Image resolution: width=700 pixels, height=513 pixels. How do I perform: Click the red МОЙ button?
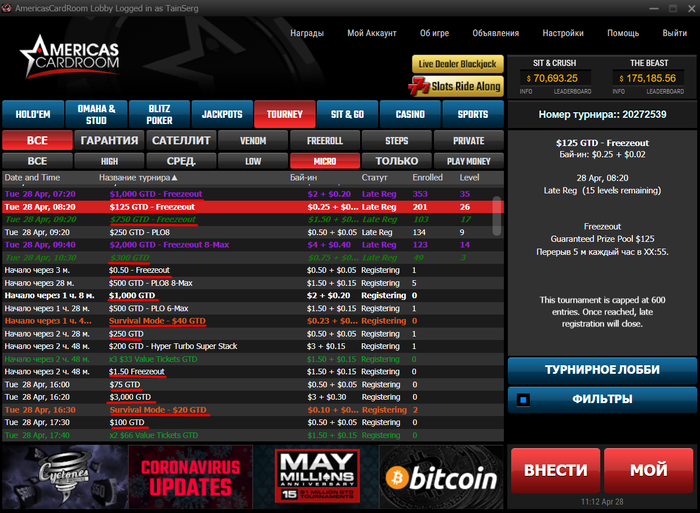[x=649, y=471]
